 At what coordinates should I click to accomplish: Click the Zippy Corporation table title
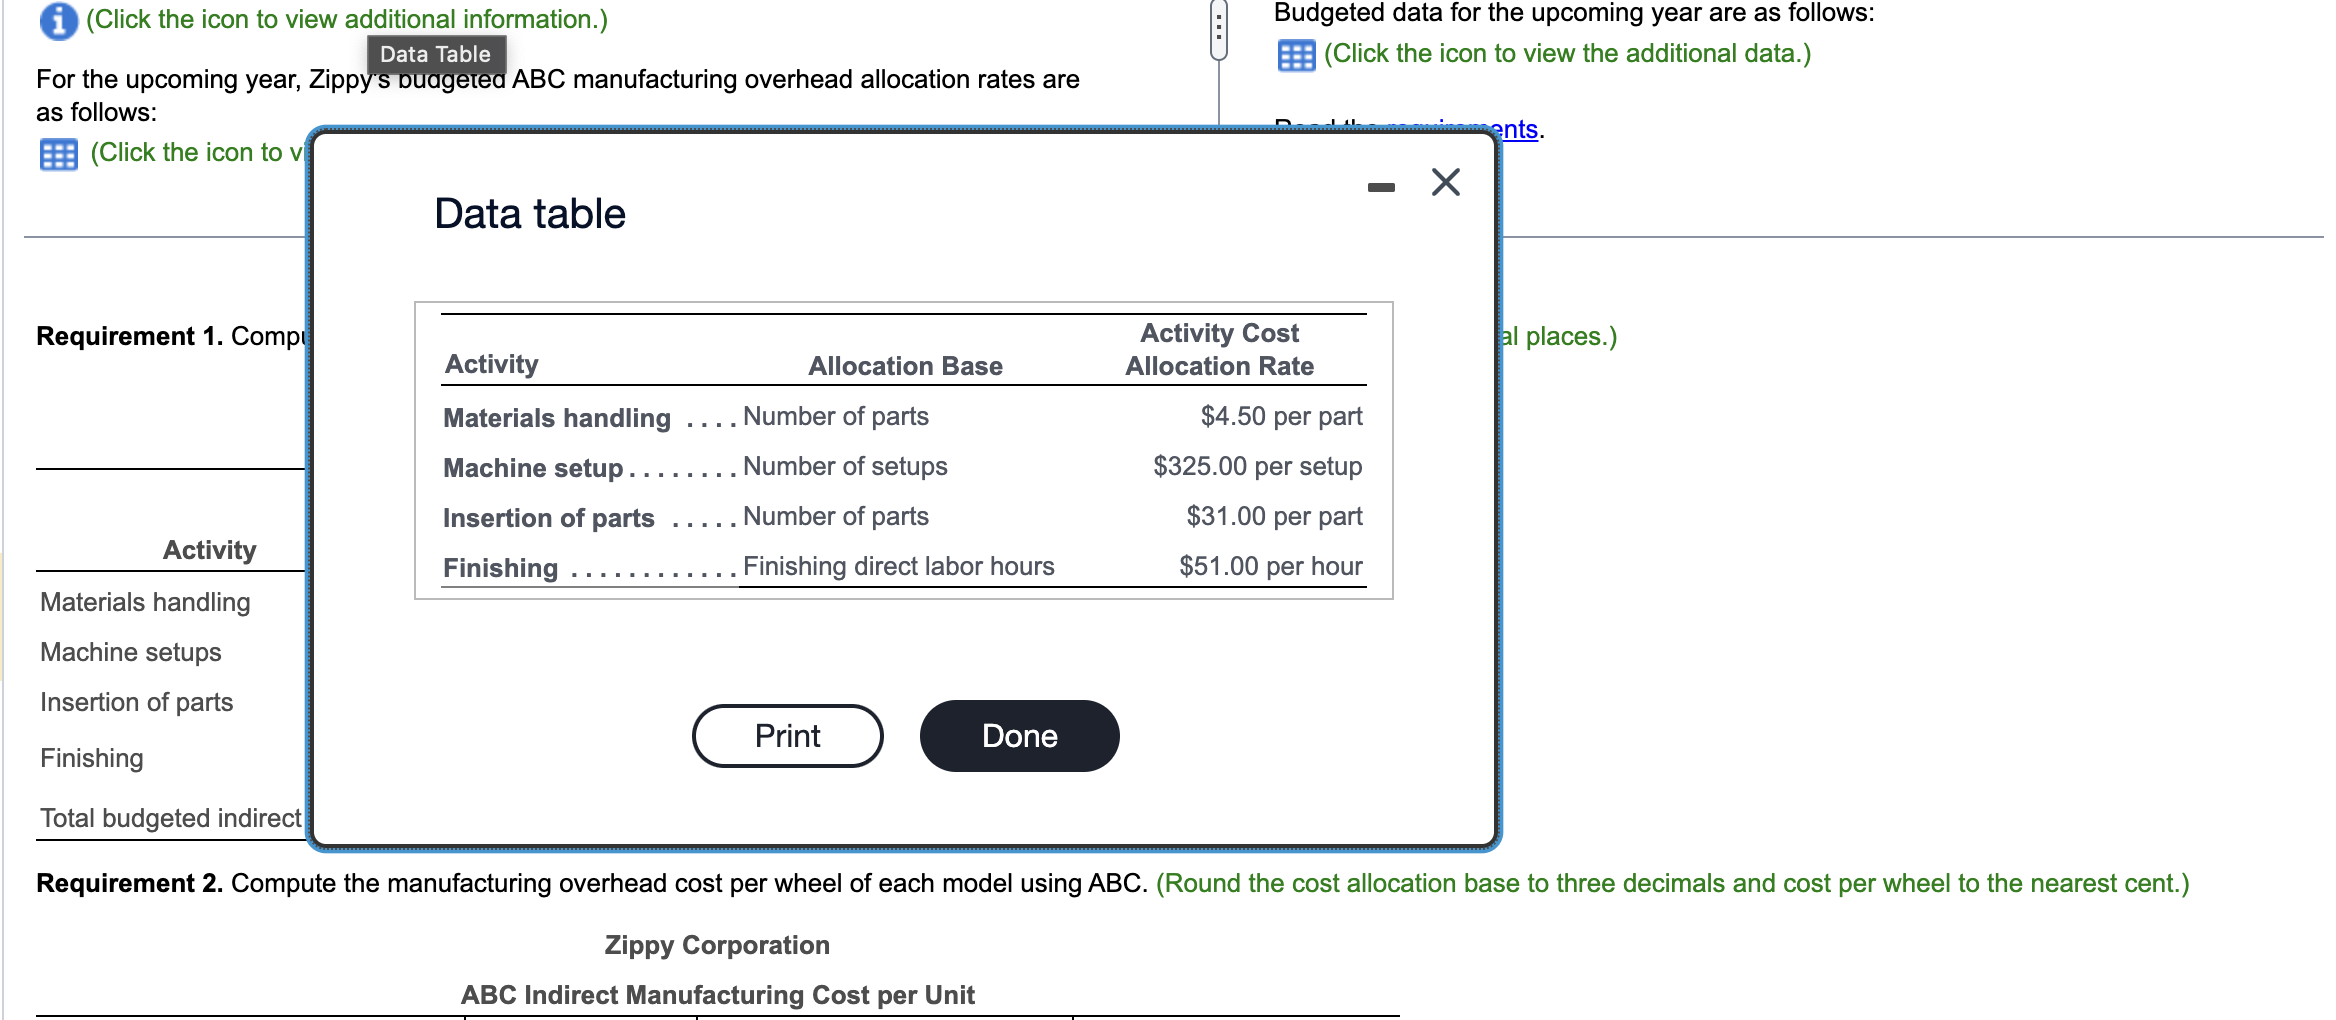[716, 944]
